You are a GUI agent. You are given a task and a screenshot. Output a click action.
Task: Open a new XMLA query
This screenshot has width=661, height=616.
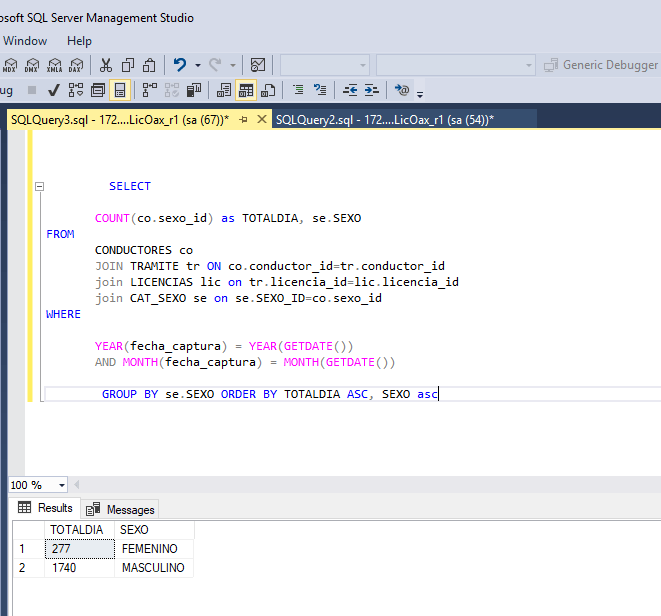click(54, 65)
